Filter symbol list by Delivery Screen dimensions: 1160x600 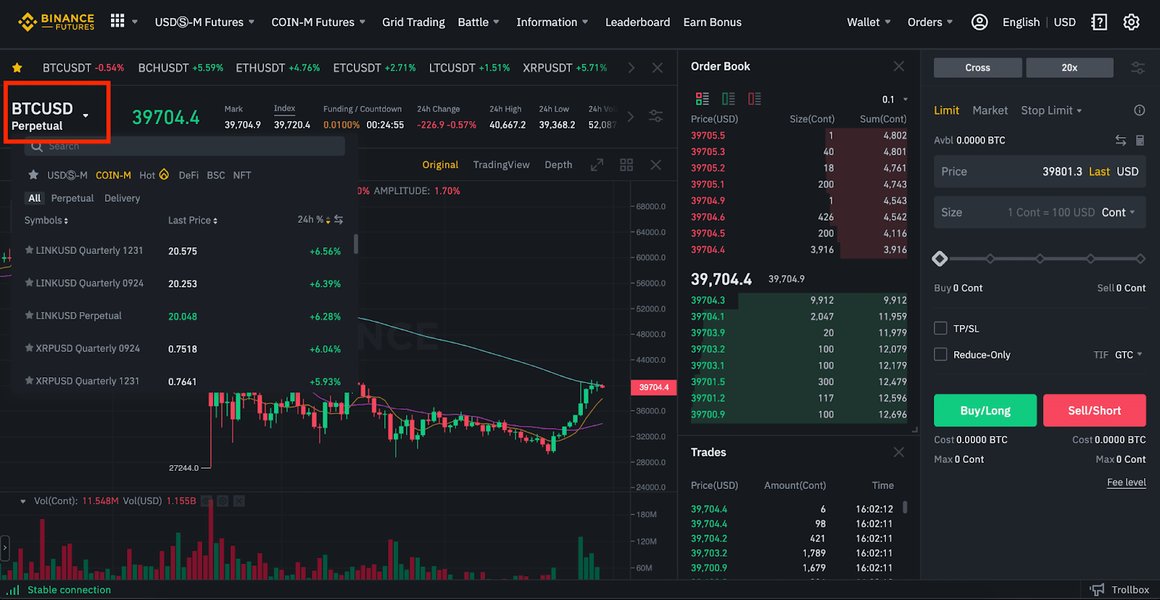coord(122,198)
